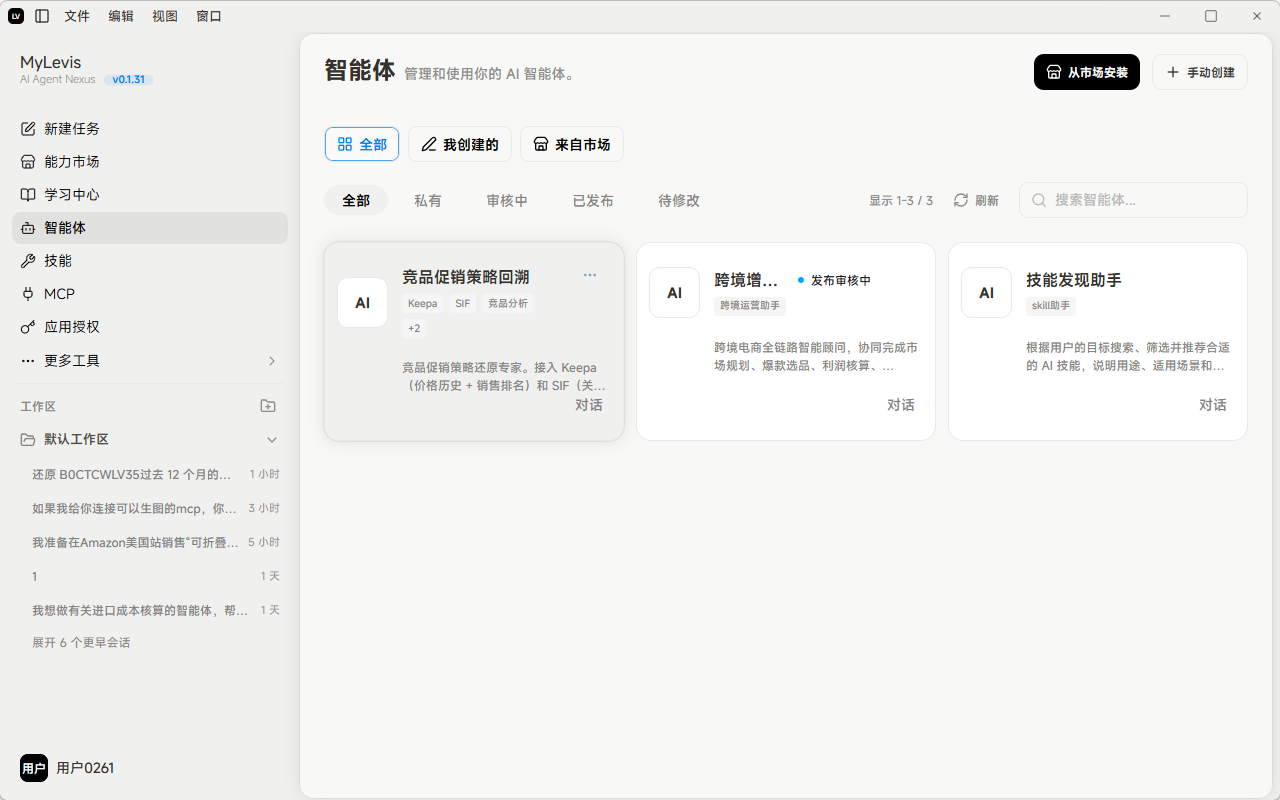
Task: Click the new workspace folder-plus icon
Action: tap(268, 406)
